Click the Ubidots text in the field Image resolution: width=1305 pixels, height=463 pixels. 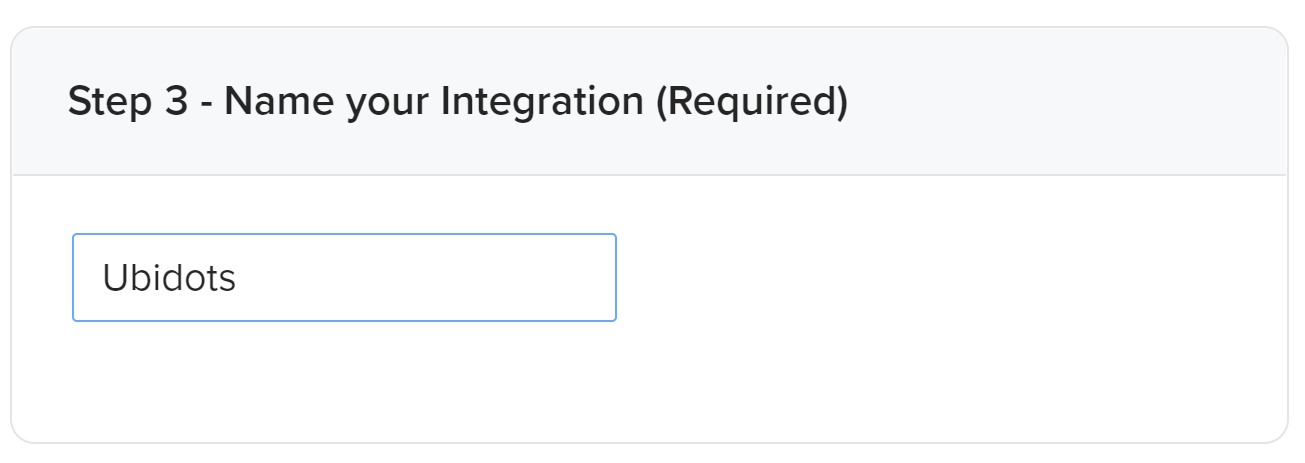[x=169, y=278]
